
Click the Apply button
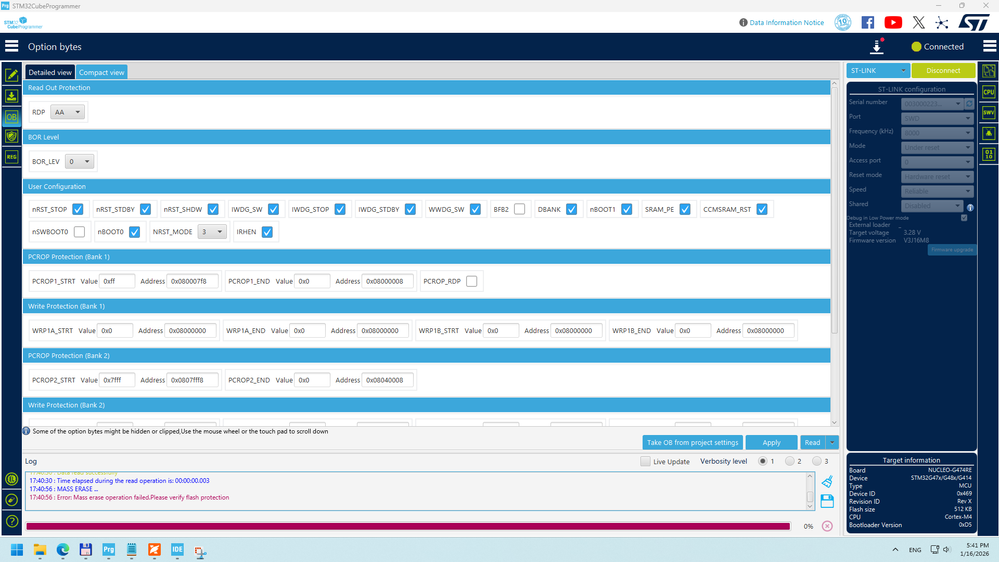(x=771, y=442)
